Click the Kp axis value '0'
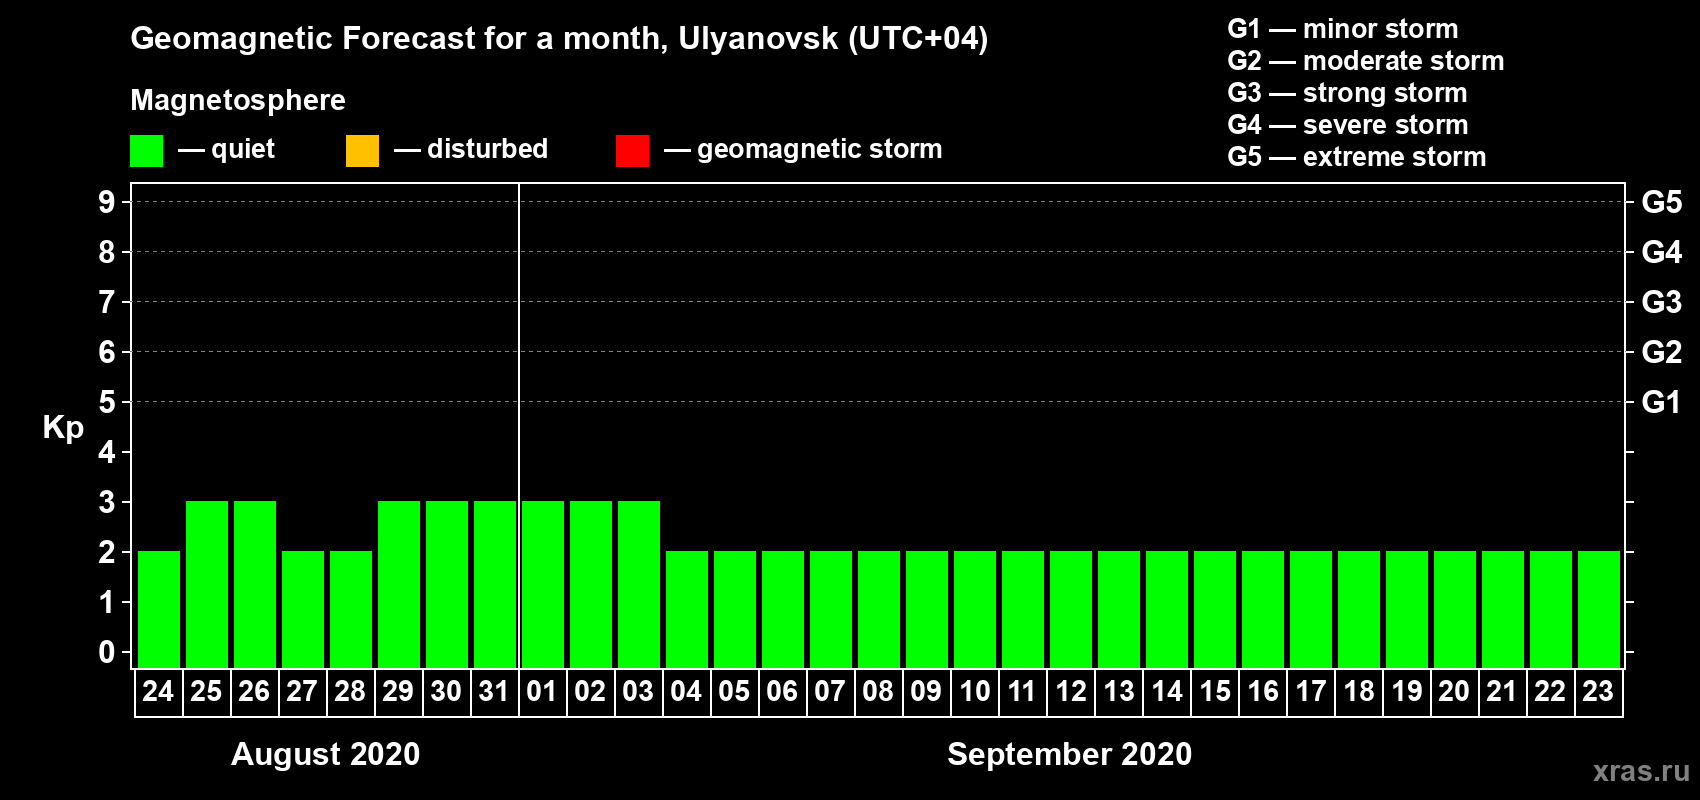This screenshot has height=800, width=1700. click(107, 652)
